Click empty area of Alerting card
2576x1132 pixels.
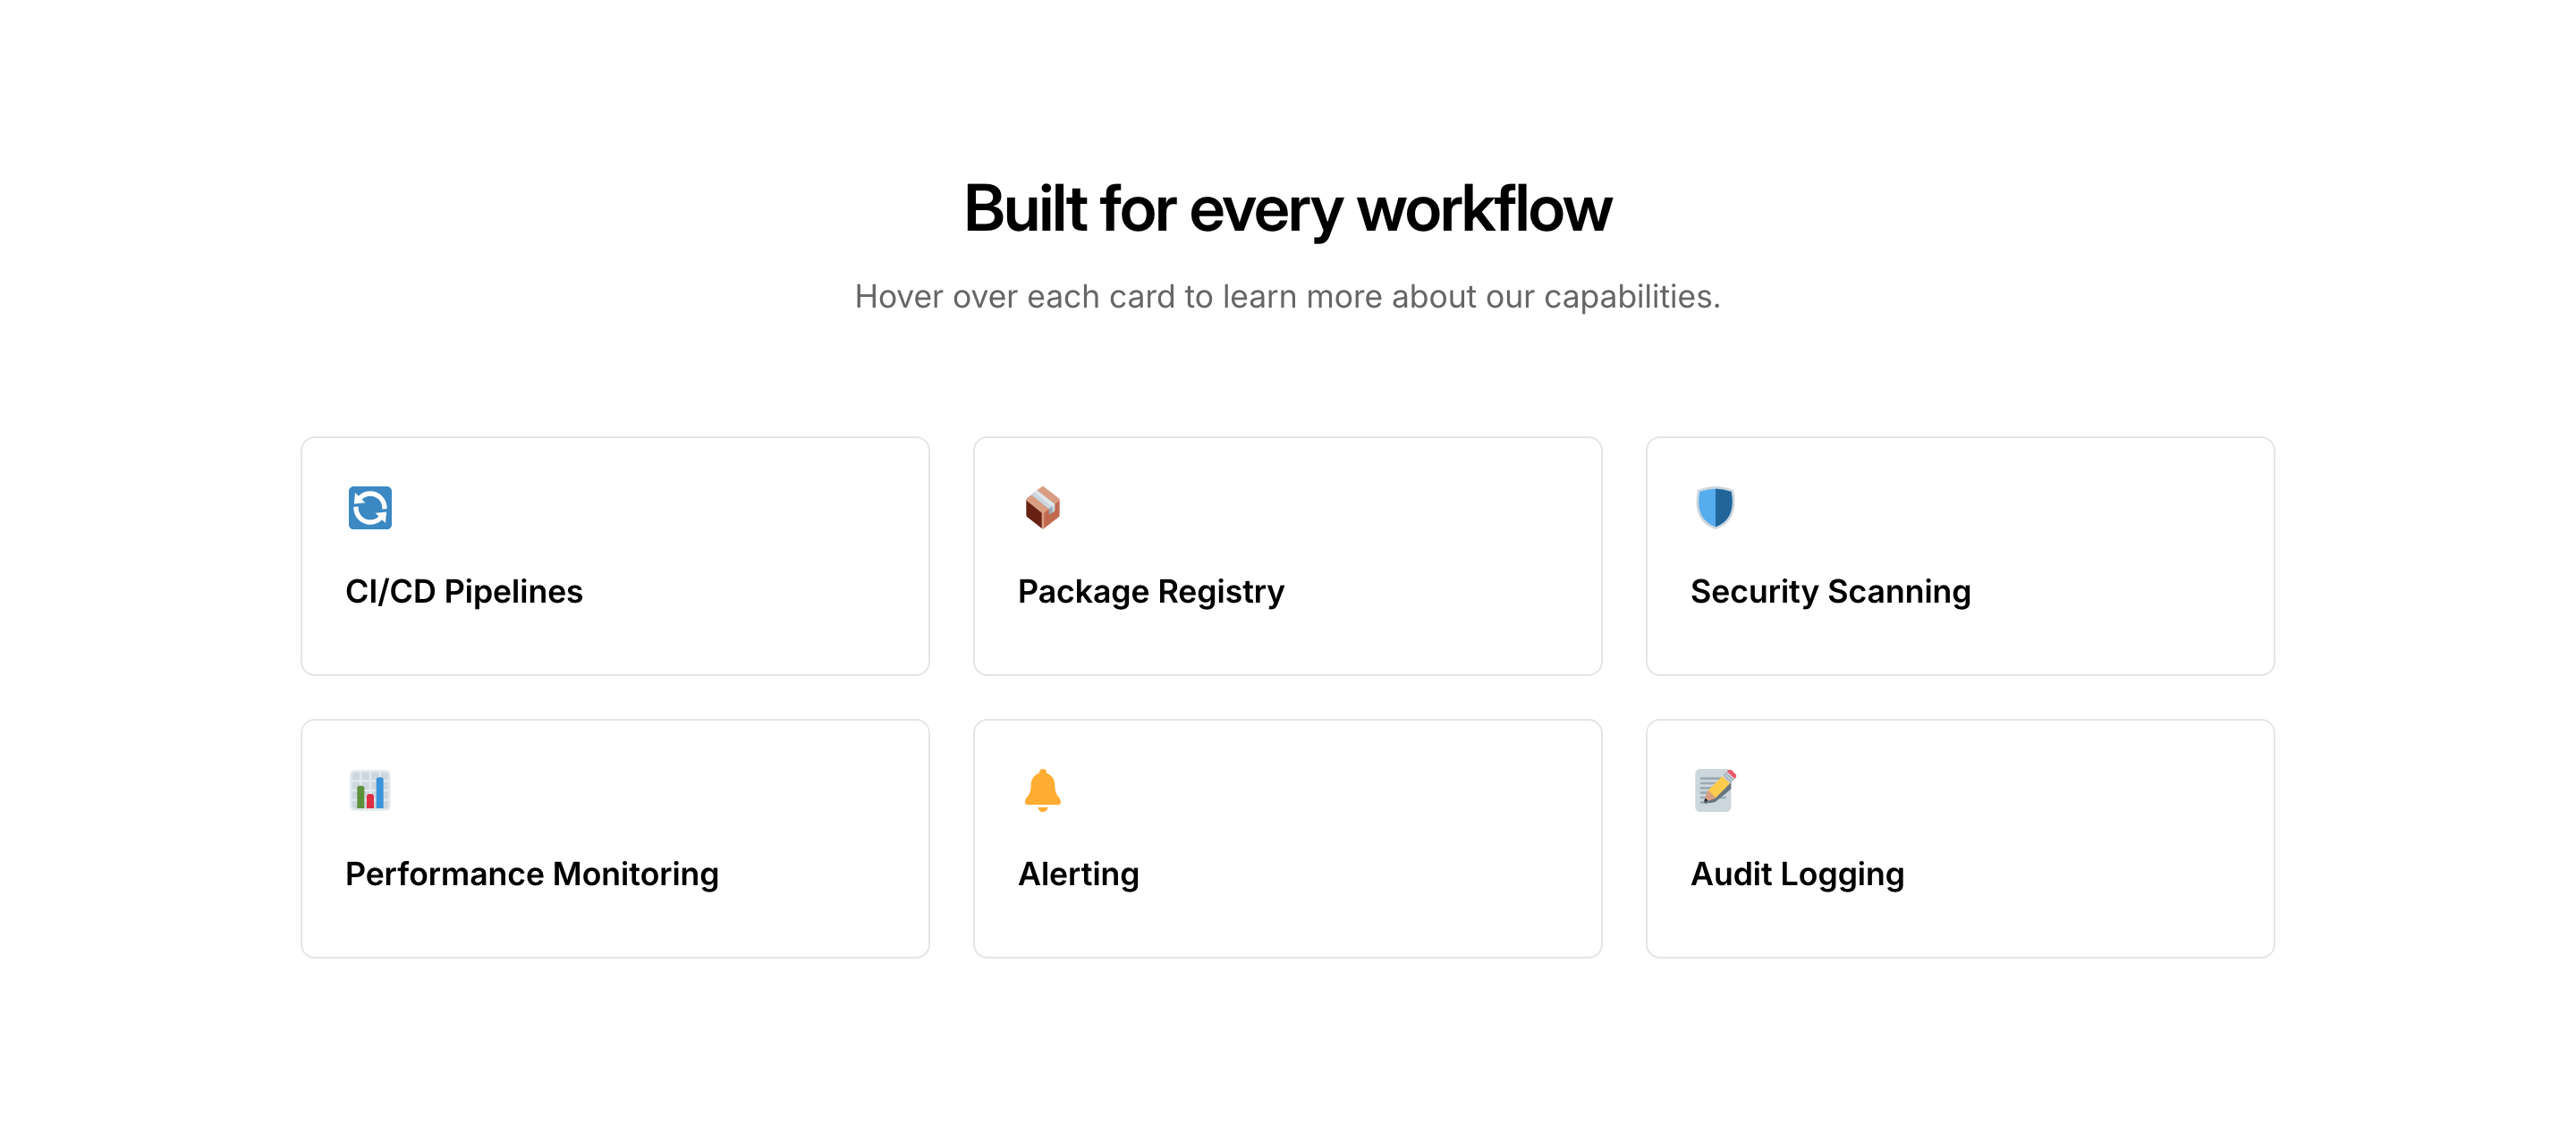pos(1400,800)
